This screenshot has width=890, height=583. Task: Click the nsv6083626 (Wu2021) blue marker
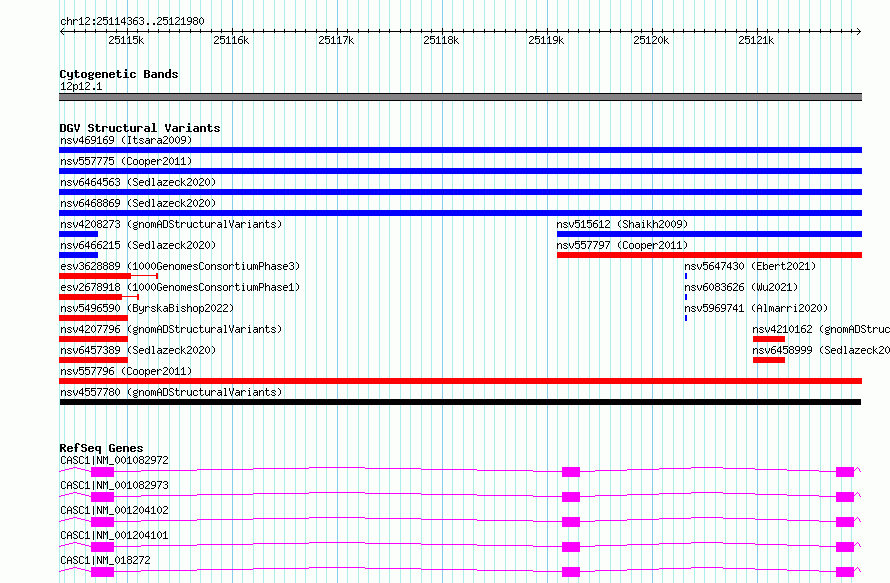(x=686, y=297)
